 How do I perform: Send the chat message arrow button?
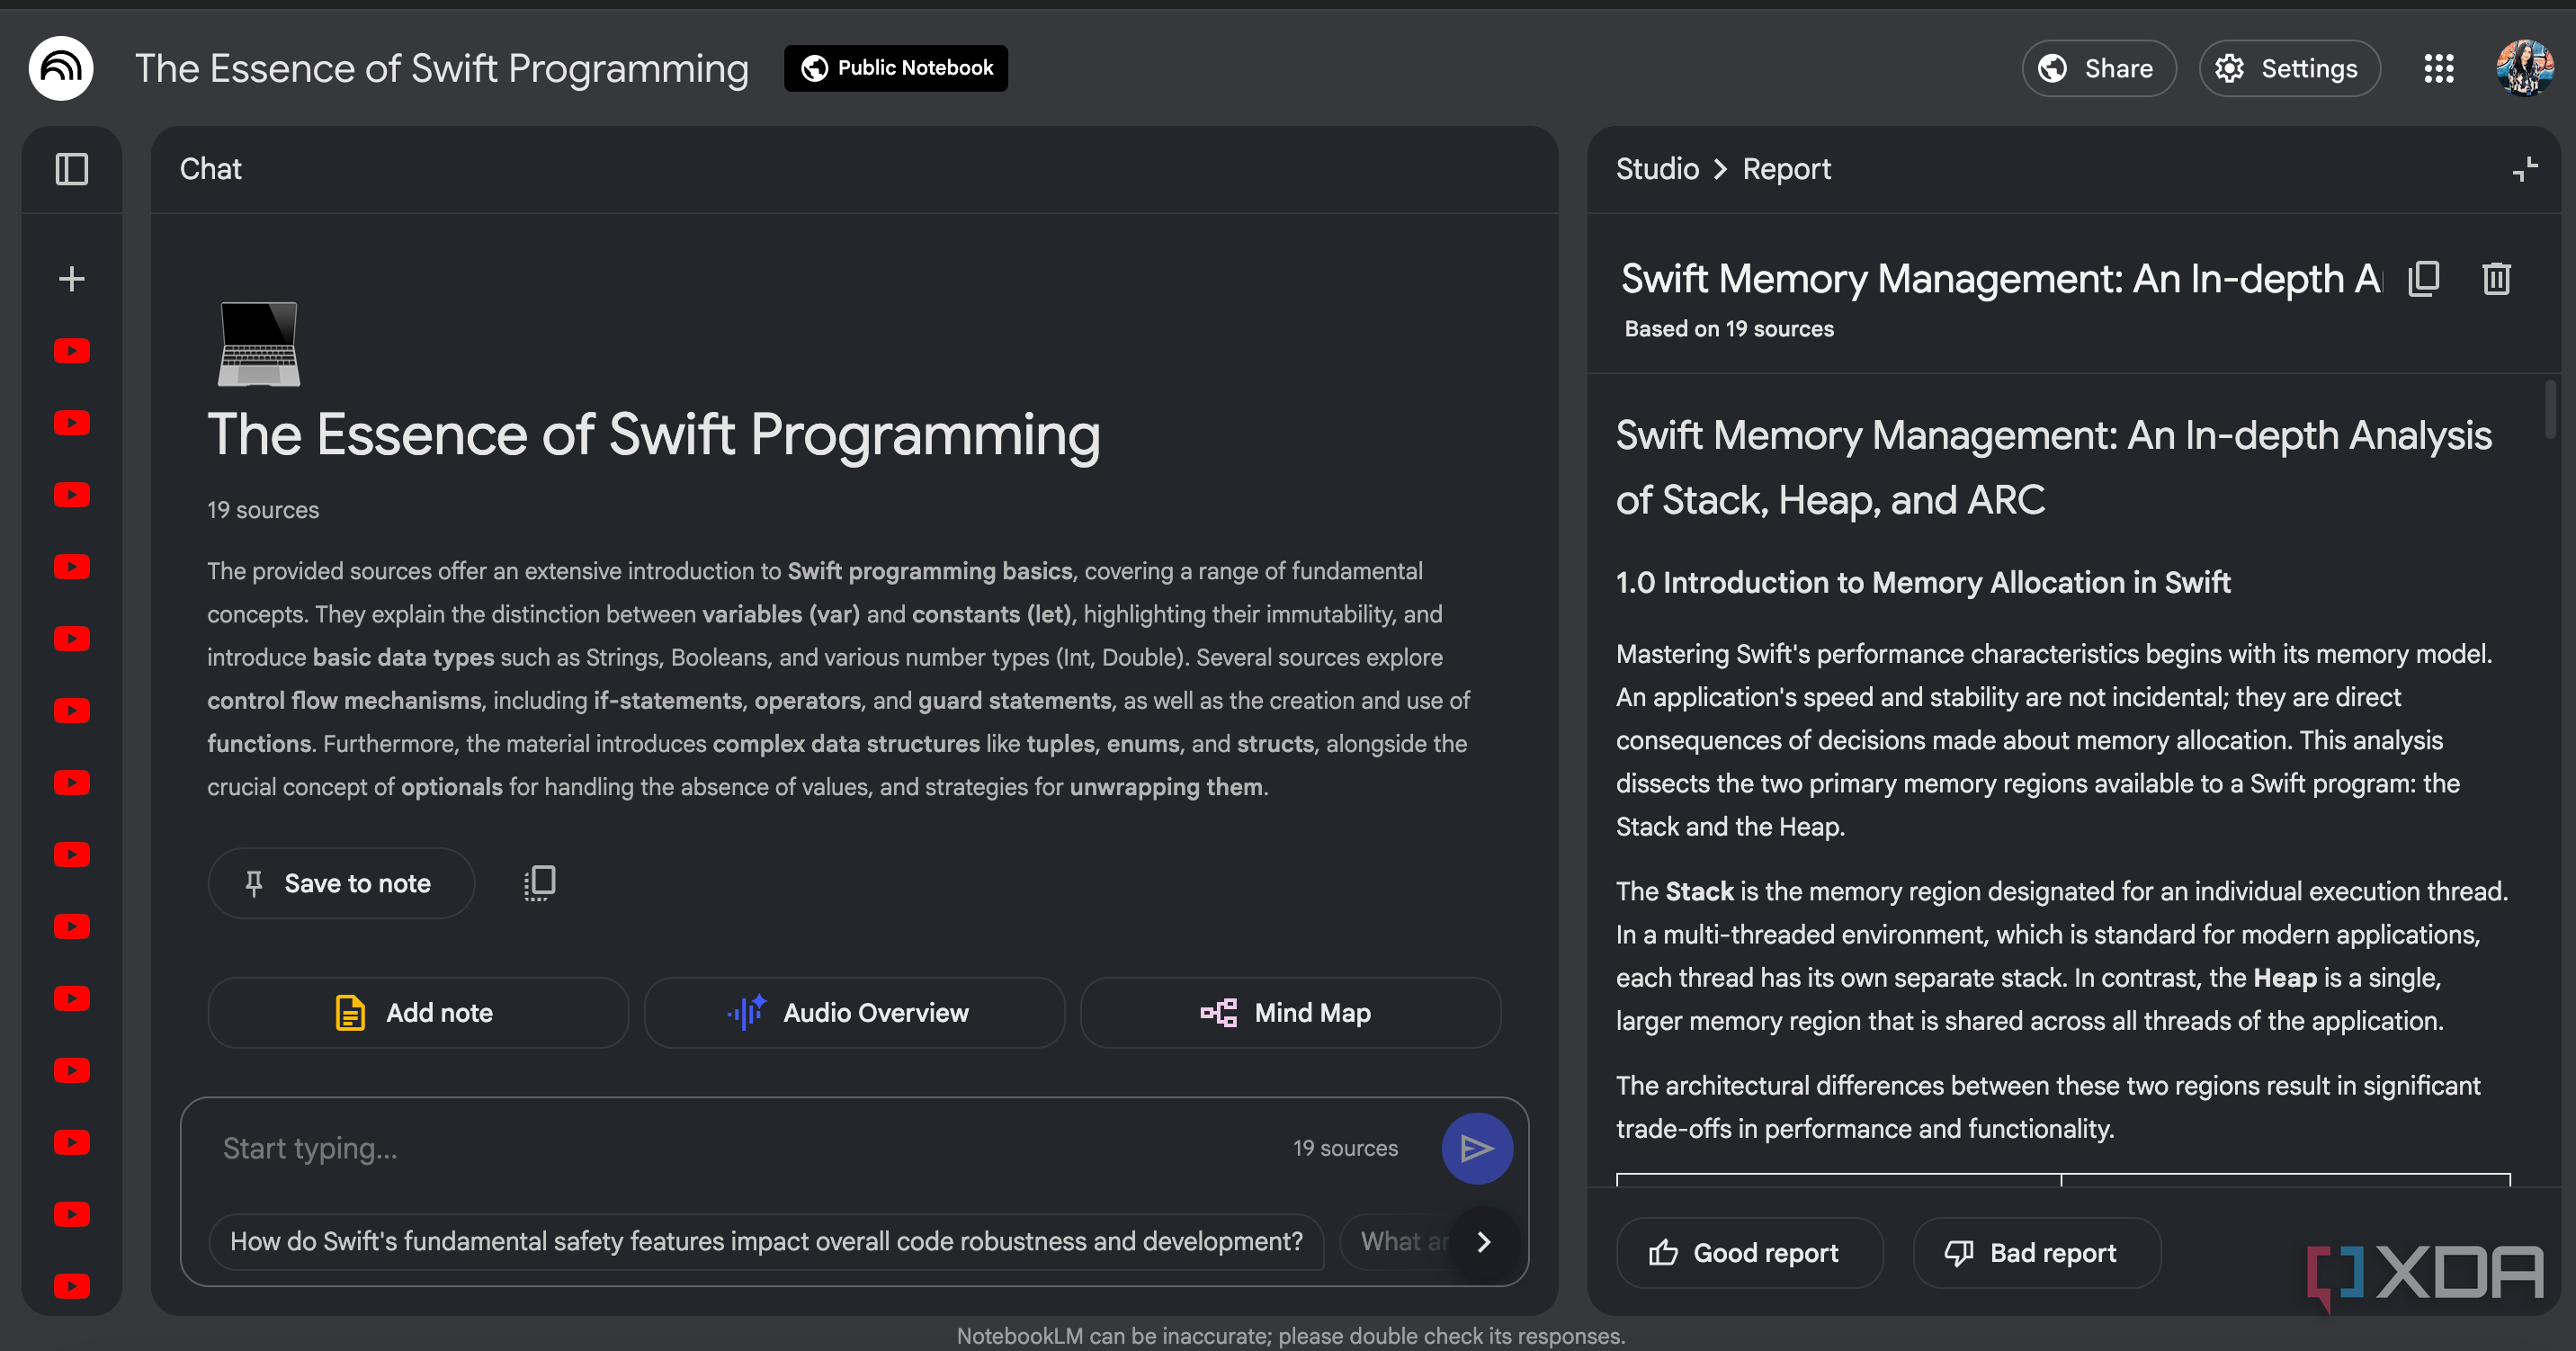point(1477,1148)
